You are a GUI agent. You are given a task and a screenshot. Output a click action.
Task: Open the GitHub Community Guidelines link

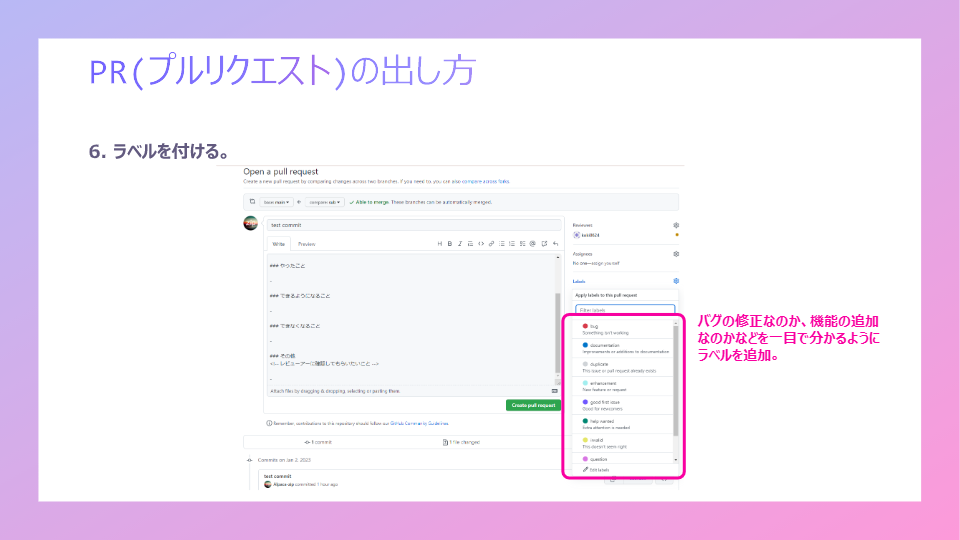coord(419,423)
